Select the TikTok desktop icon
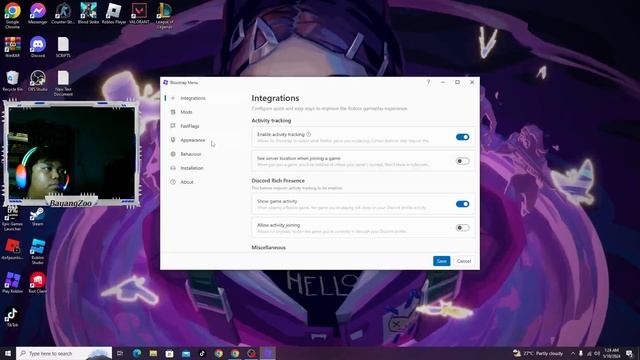Viewport: 640px width, 360px height. (x=12, y=318)
